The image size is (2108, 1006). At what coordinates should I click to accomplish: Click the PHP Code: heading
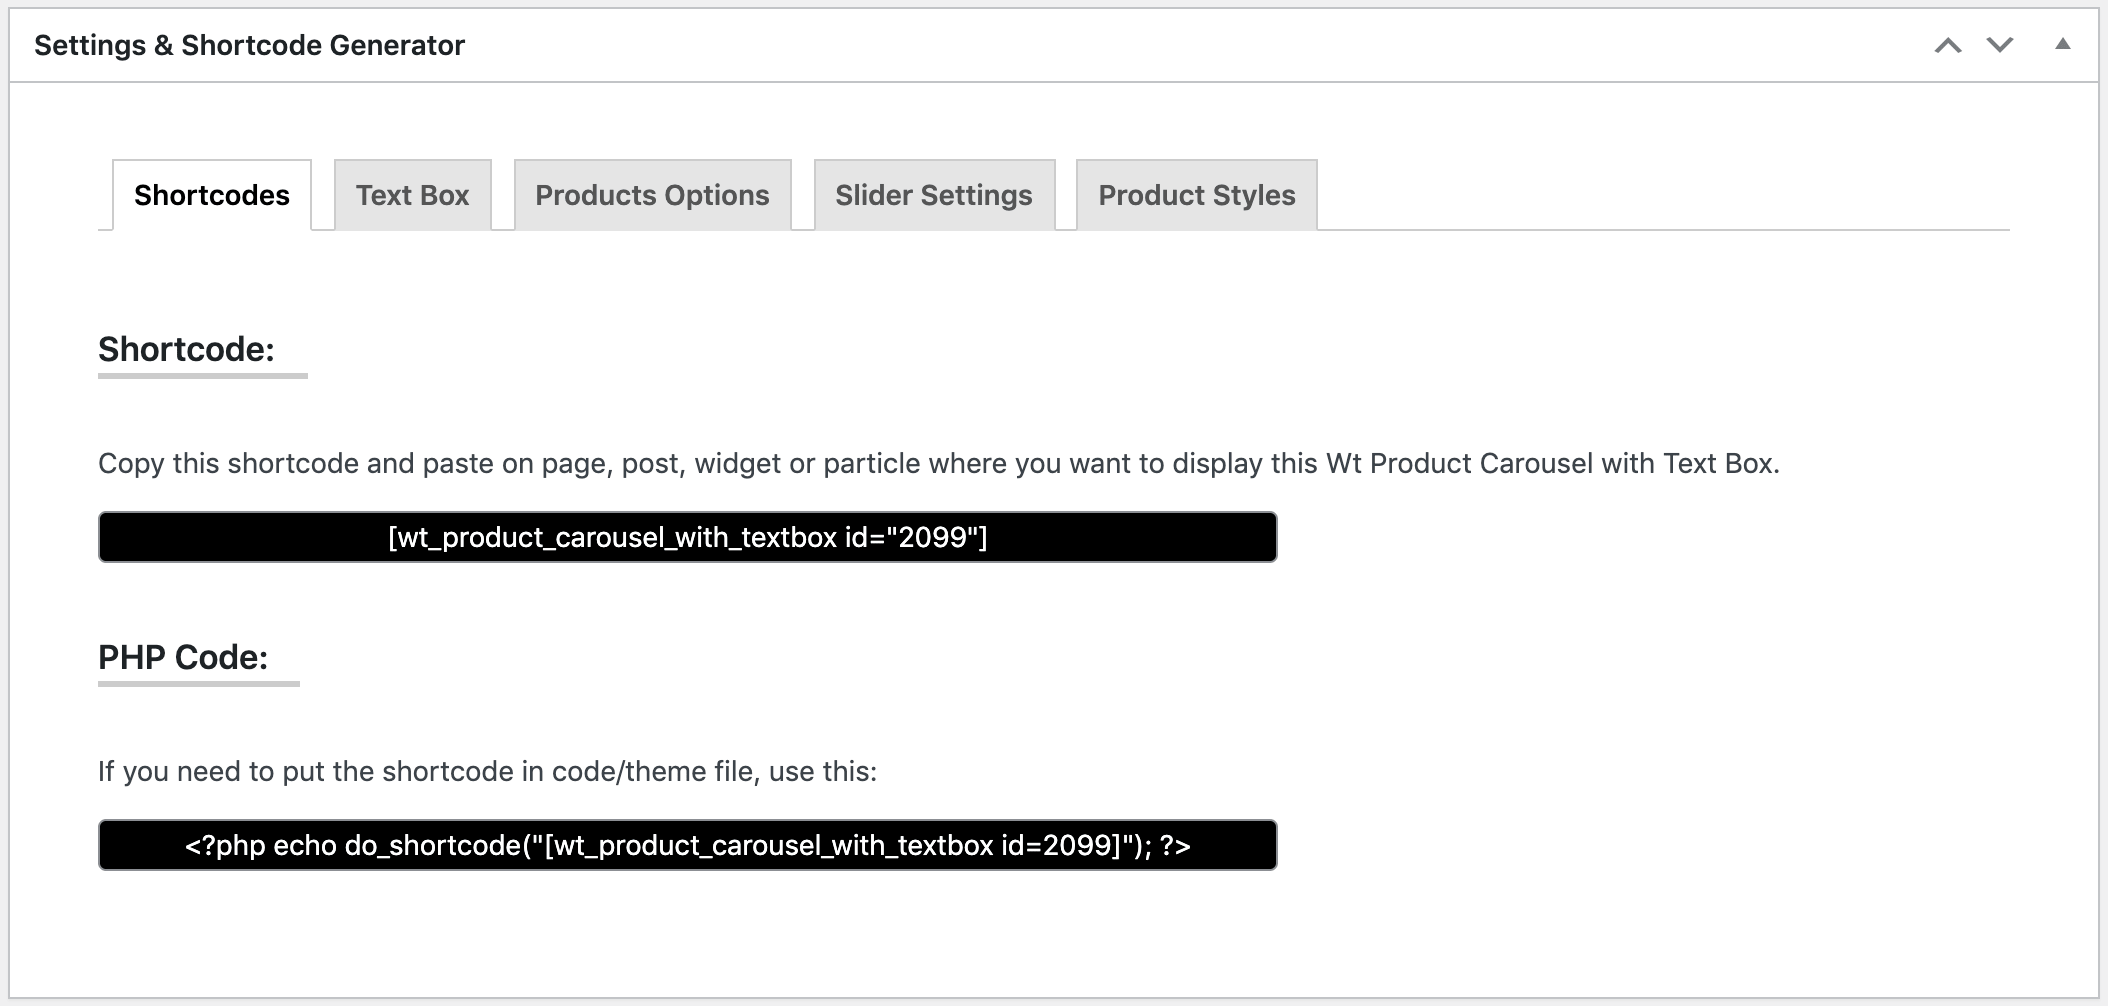(183, 657)
